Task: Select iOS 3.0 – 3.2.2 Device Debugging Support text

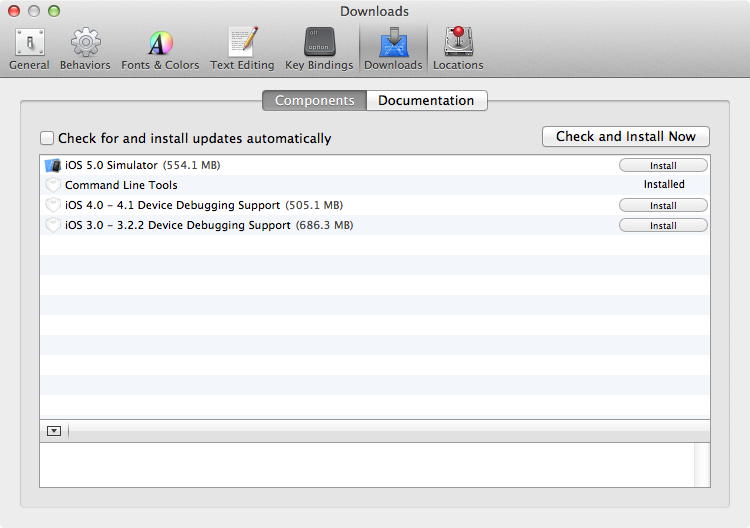Action: click(177, 225)
